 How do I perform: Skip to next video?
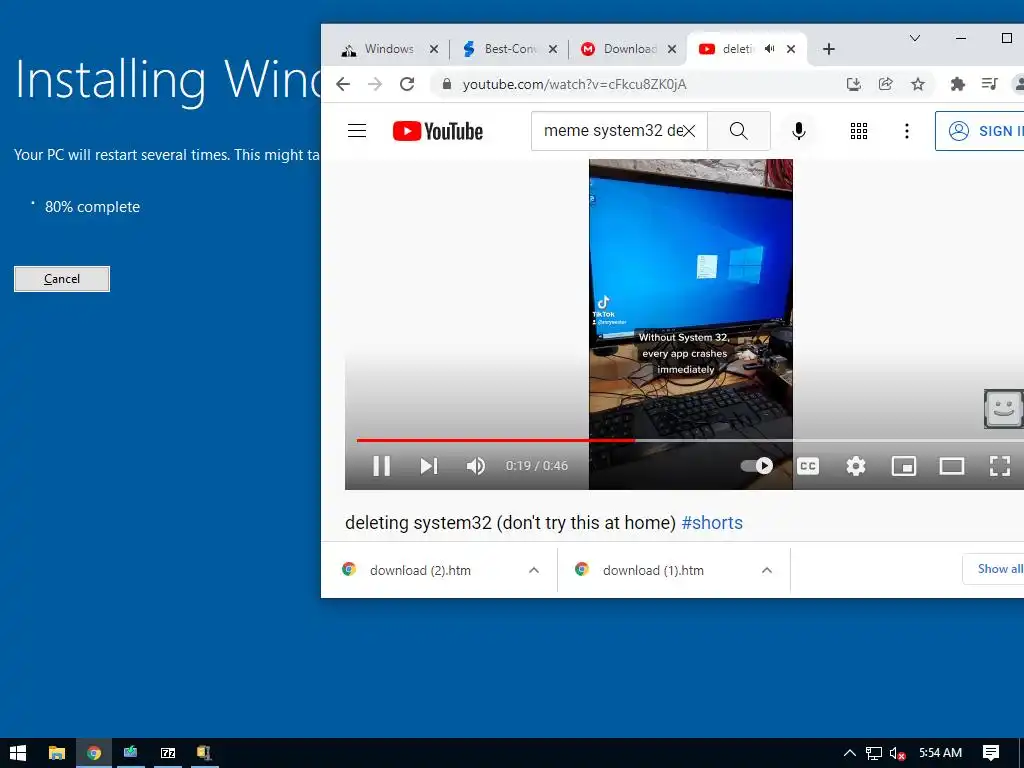pos(428,466)
